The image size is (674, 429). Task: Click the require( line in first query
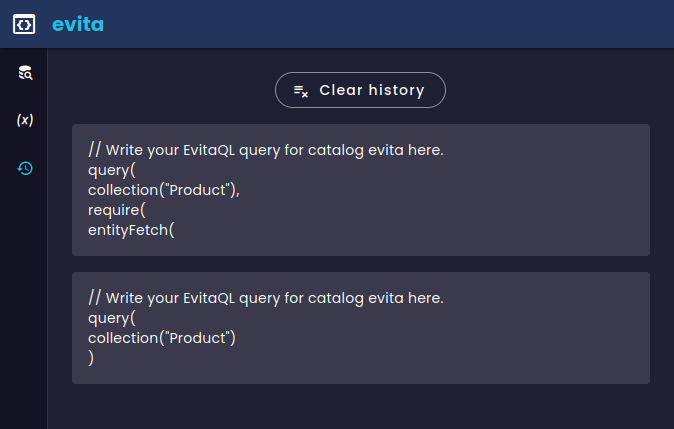coord(117,209)
